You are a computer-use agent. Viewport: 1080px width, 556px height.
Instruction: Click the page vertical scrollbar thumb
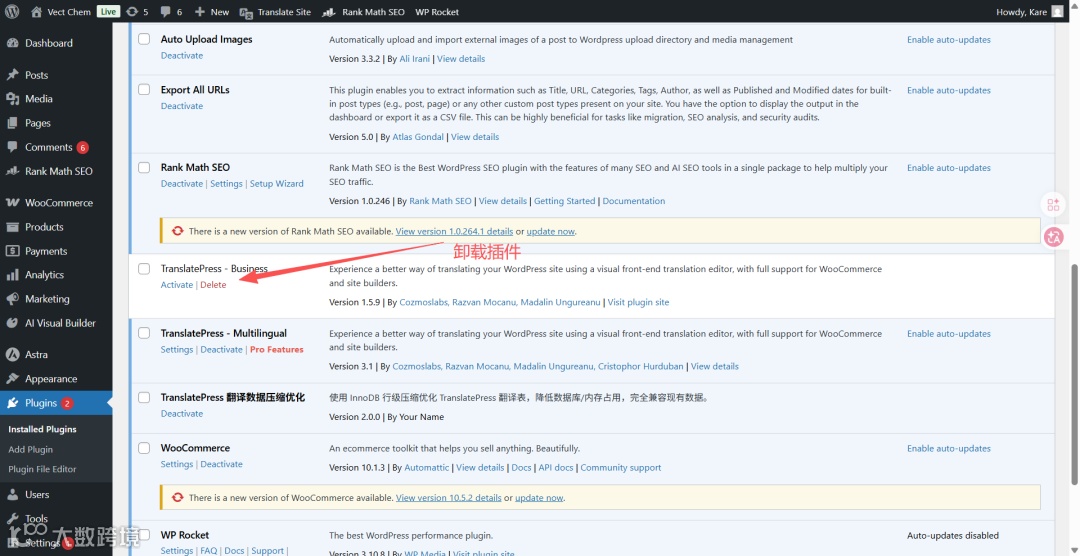click(x=1075, y=375)
